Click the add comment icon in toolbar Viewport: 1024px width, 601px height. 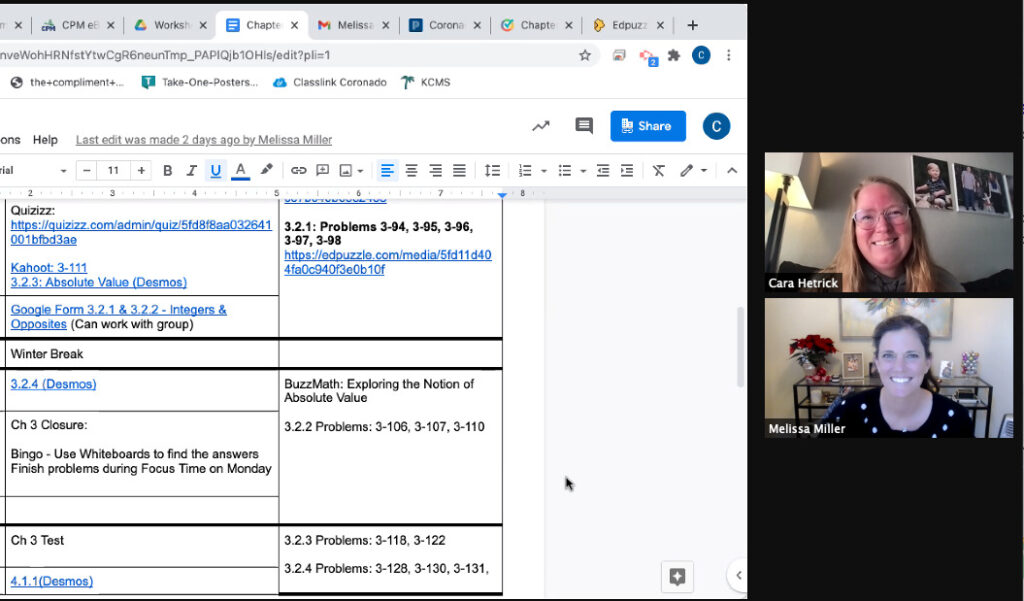click(322, 171)
